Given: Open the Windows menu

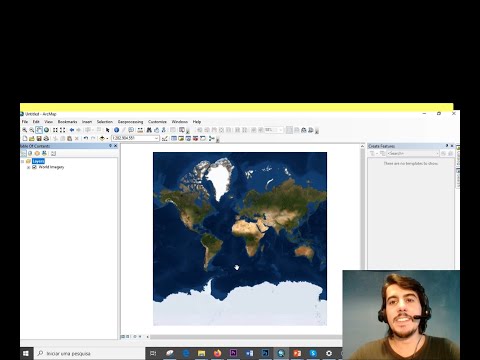Looking at the screenshot, I should (x=180, y=122).
